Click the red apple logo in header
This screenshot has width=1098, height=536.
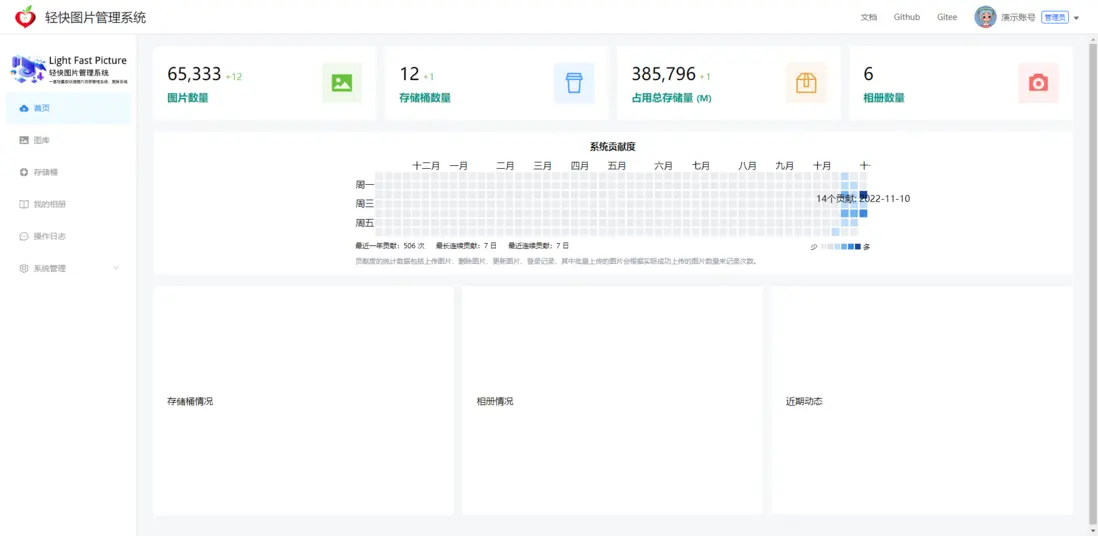(25, 17)
